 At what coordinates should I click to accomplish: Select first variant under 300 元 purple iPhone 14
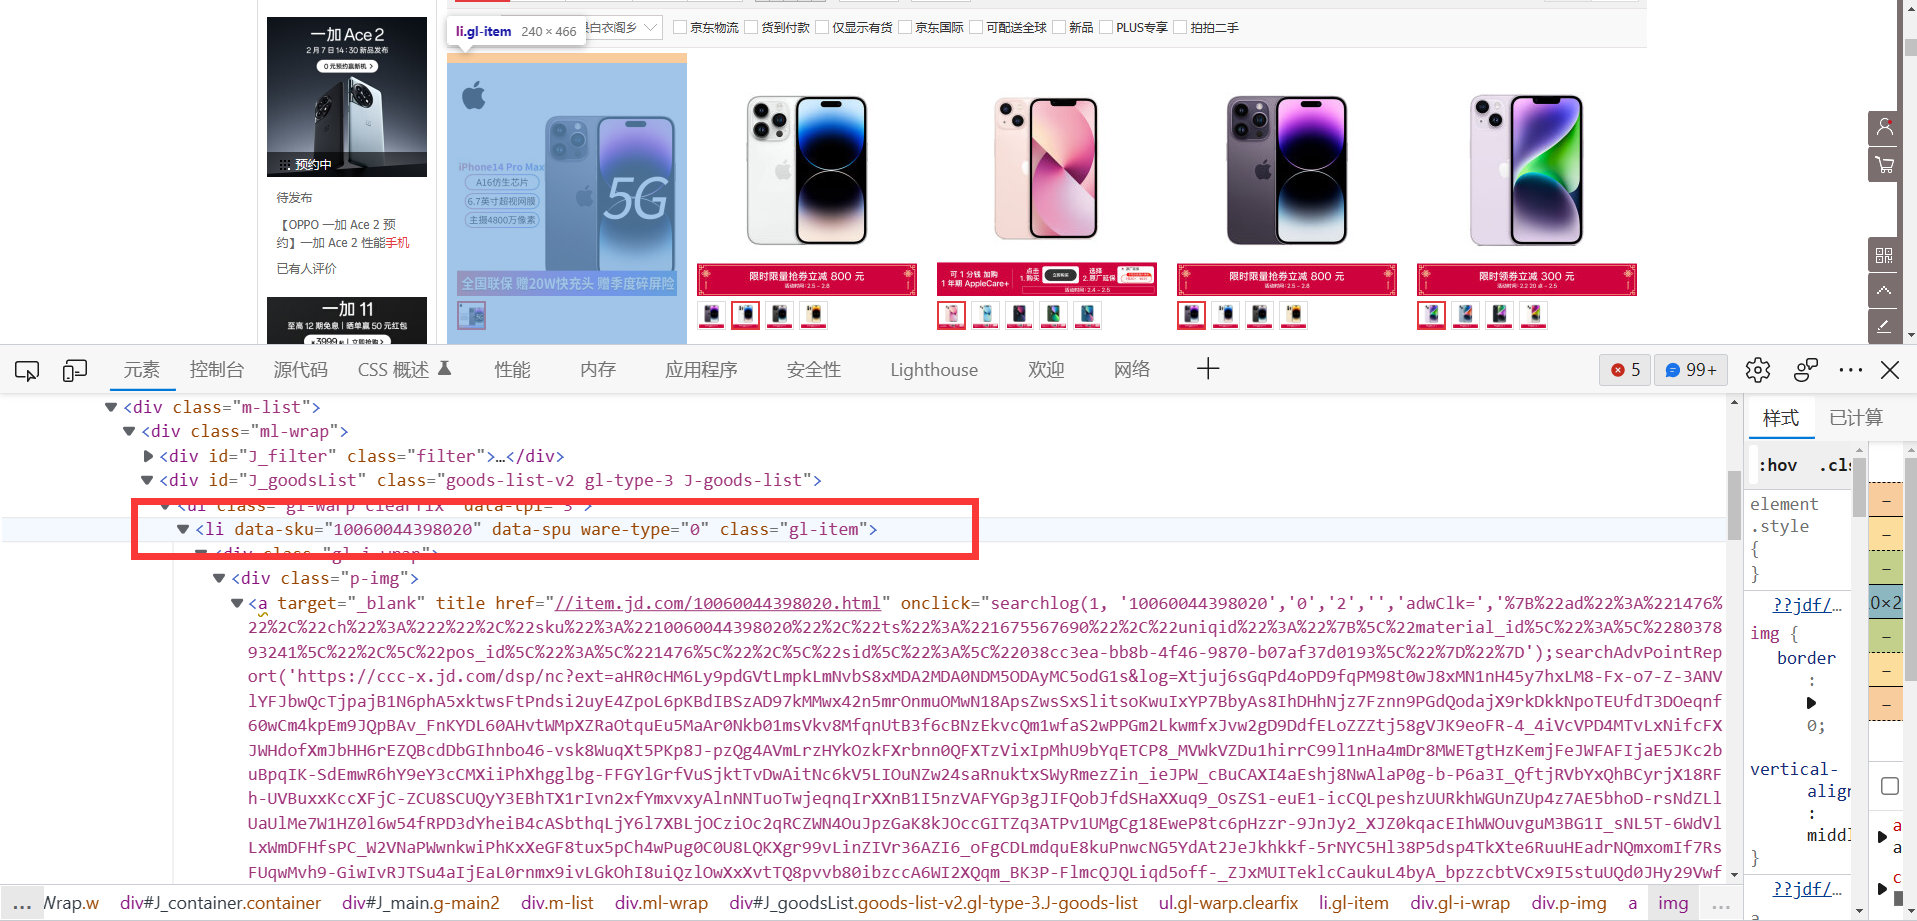click(1432, 315)
